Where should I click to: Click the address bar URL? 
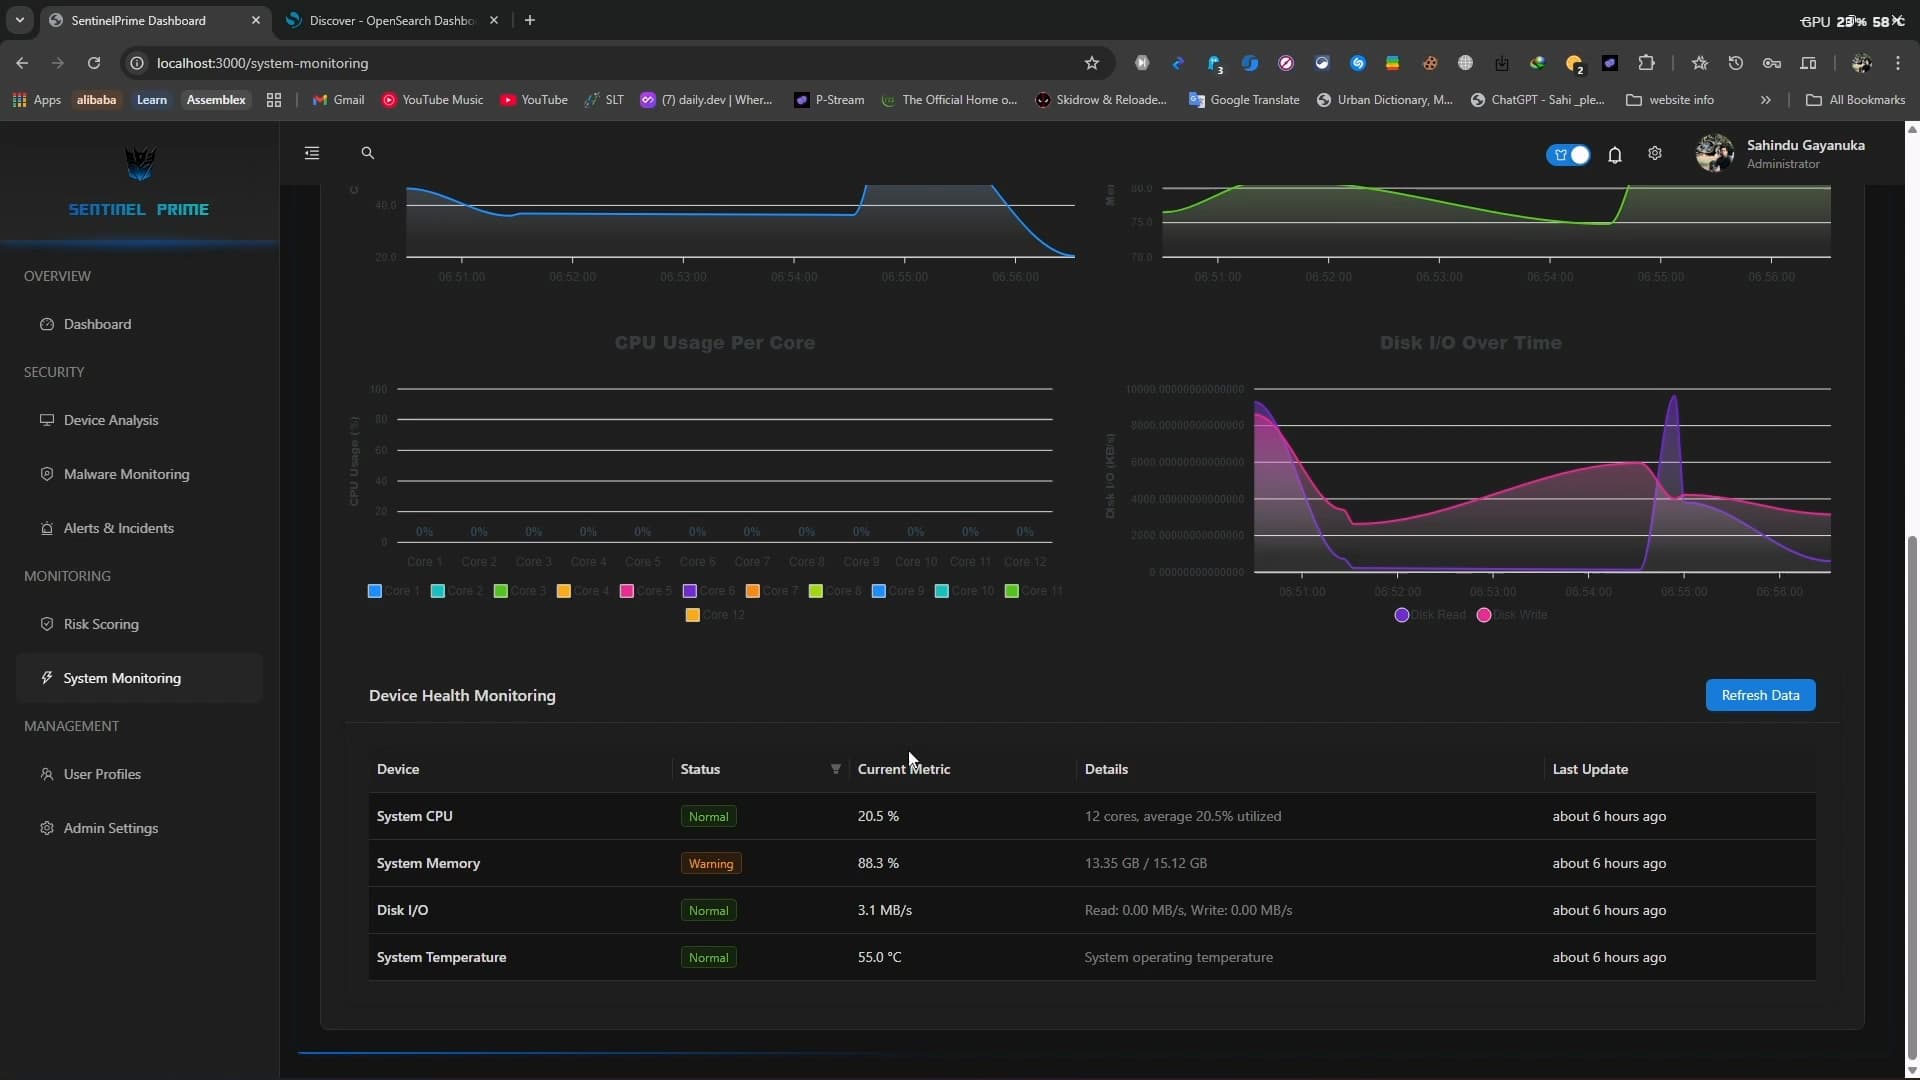click(262, 63)
